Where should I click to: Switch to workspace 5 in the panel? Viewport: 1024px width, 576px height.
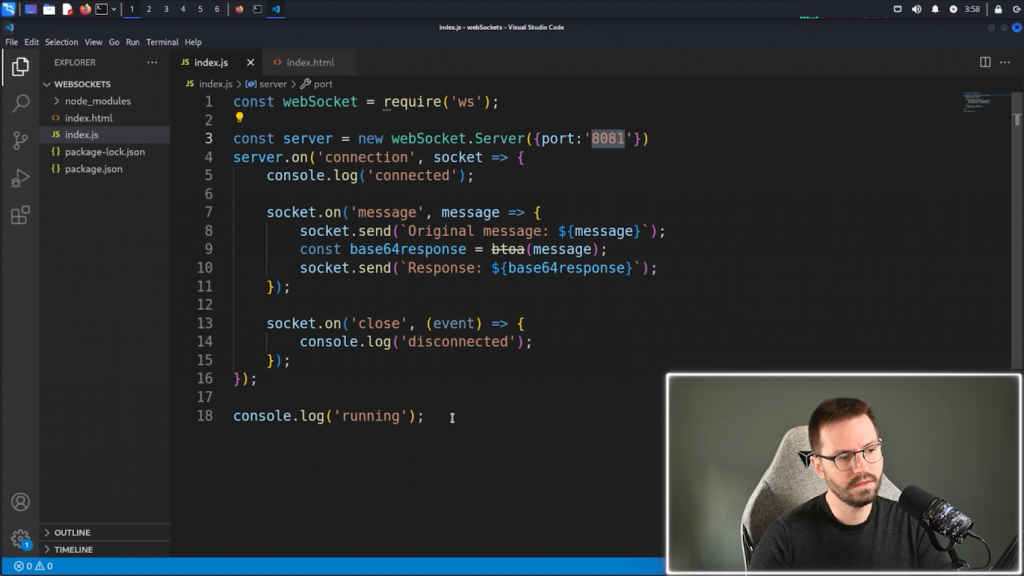(200, 9)
